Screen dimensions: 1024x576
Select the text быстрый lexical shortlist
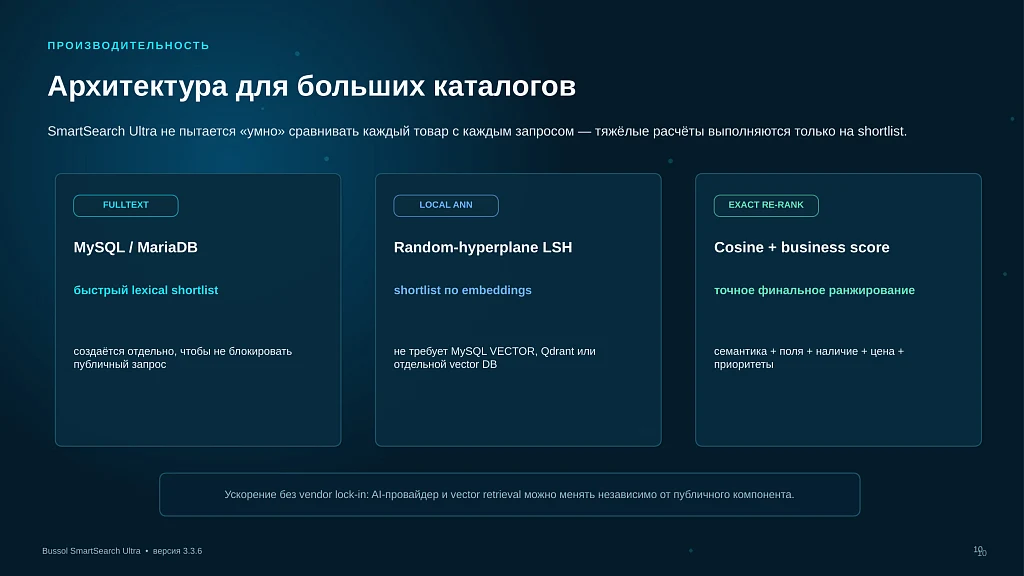tap(146, 290)
